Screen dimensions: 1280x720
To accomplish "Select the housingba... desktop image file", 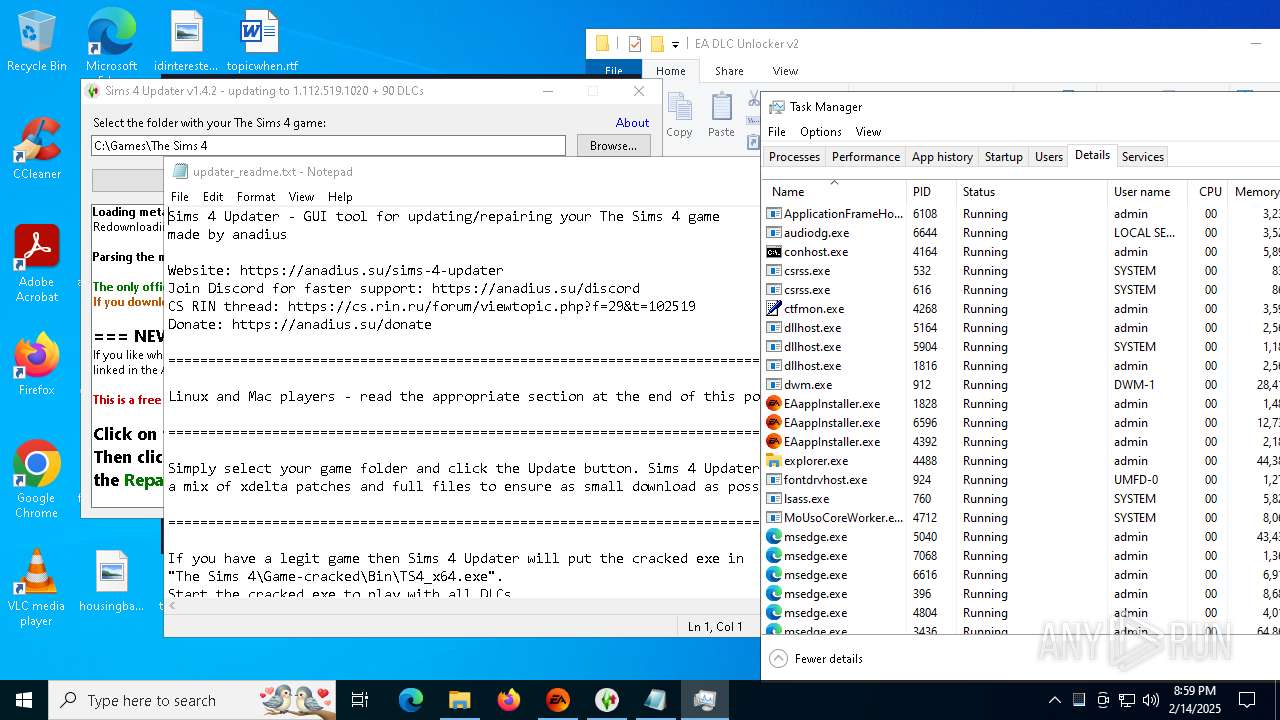I will [x=112, y=581].
